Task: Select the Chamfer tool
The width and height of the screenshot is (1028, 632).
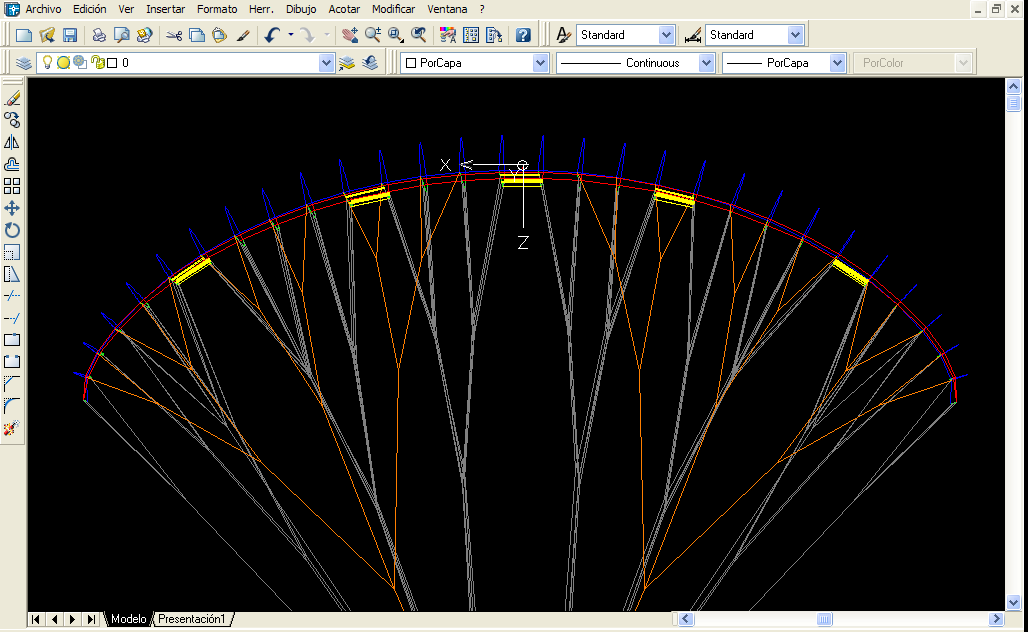Action: coord(12,384)
